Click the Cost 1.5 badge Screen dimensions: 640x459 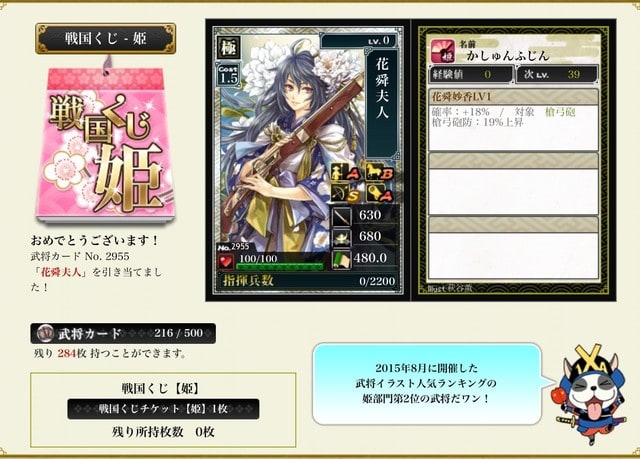[228, 75]
